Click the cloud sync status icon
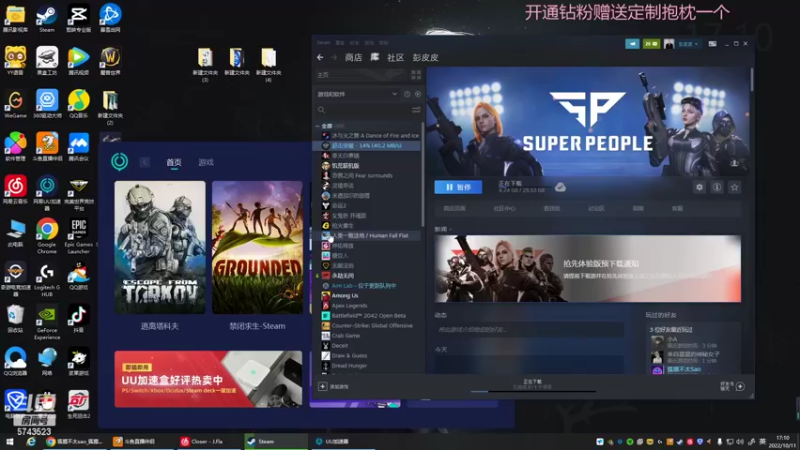Viewport: 800px width, 450px height. pos(560,187)
